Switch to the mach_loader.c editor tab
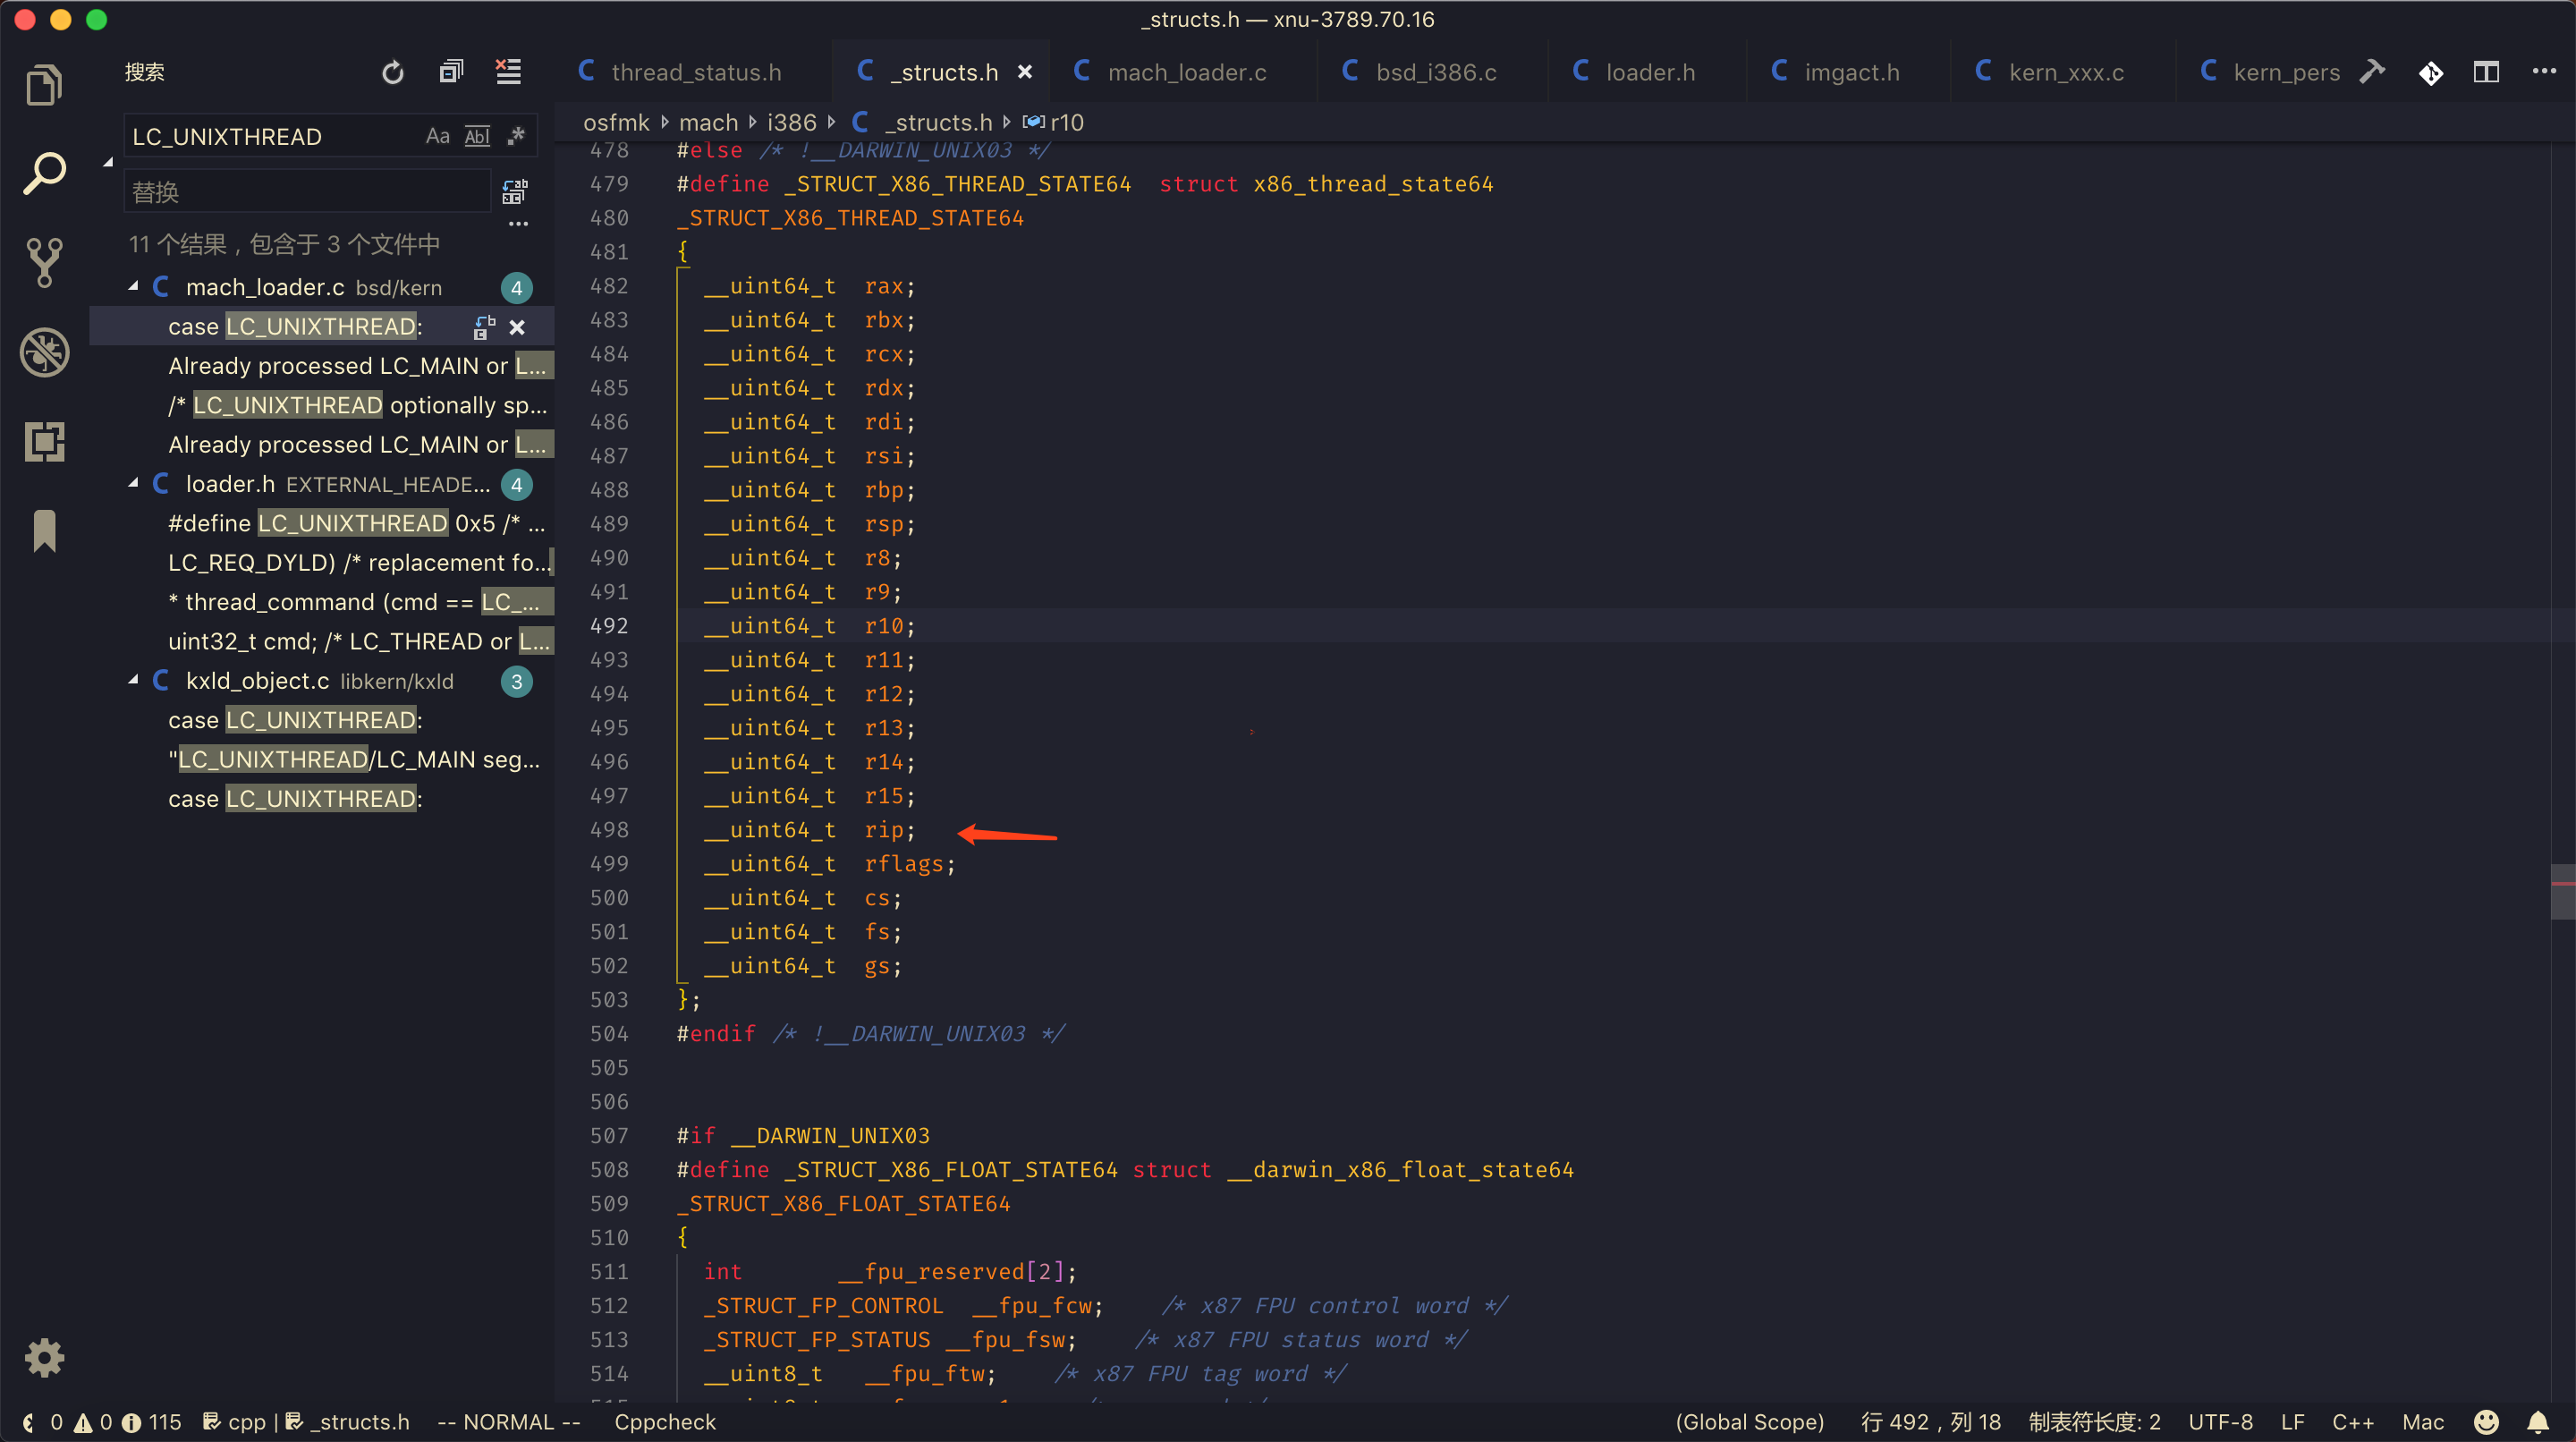The image size is (2576, 1442). (x=1186, y=72)
